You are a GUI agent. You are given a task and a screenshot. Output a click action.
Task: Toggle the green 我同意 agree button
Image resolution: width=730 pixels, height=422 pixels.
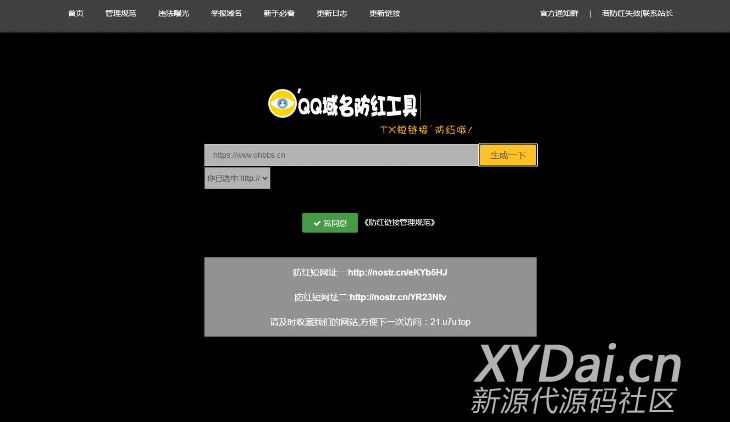pos(330,223)
